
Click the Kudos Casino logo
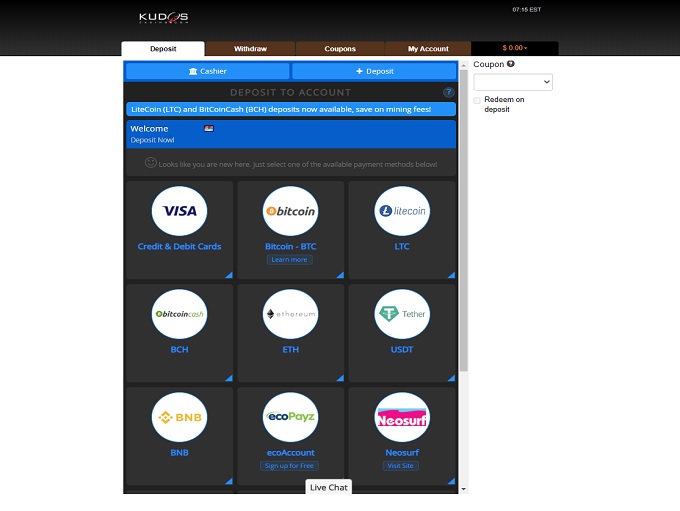(x=163, y=17)
